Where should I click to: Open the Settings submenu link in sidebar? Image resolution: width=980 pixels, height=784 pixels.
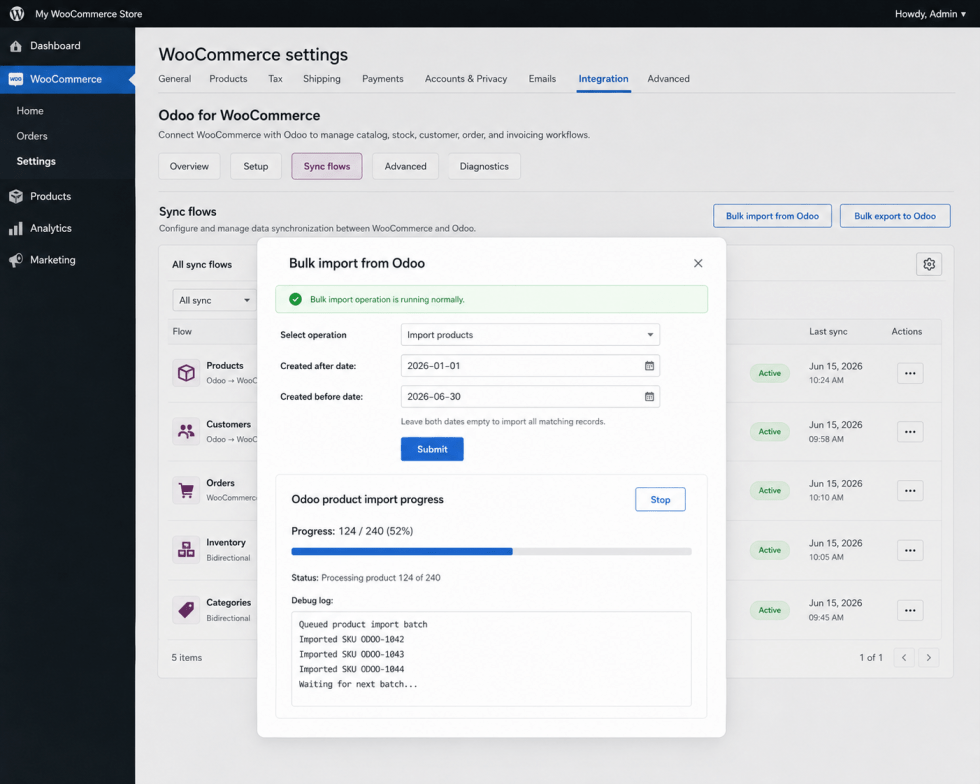[36, 161]
